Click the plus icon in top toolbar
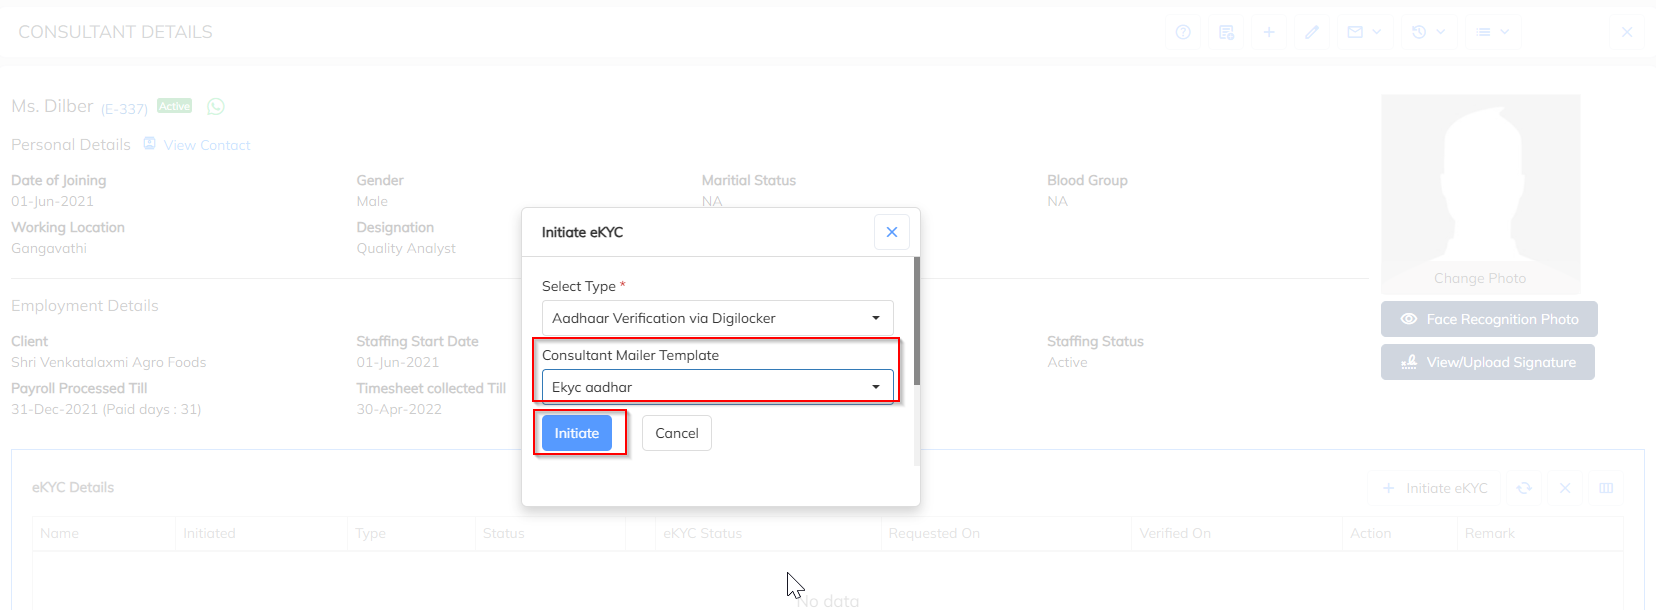Image resolution: width=1656 pixels, height=610 pixels. tap(1269, 32)
